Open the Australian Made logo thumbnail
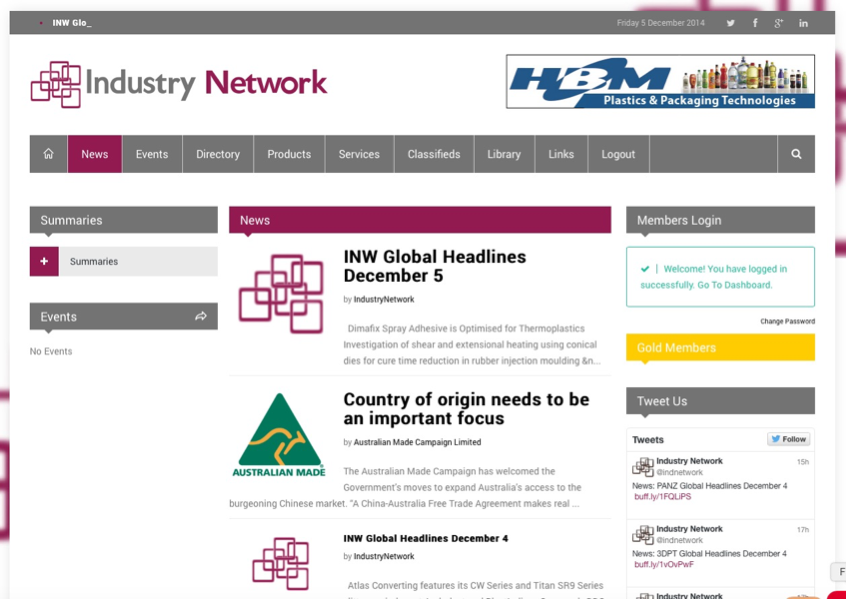This screenshot has width=846, height=599. pos(279,435)
